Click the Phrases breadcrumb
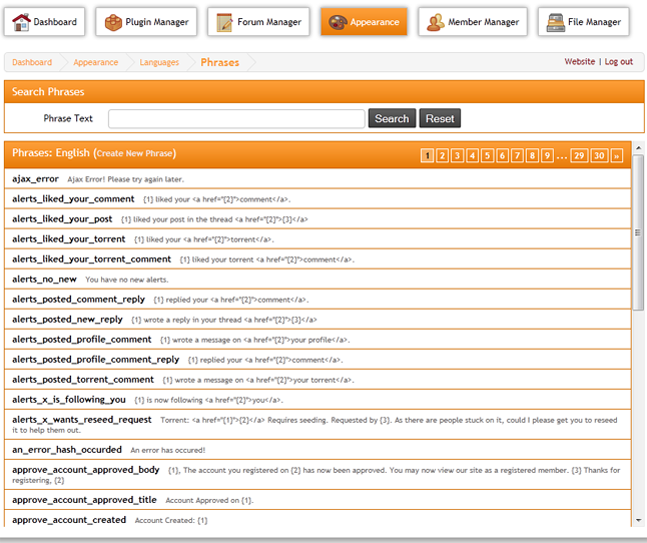Image resolution: width=647 pixels, height=543 pixels. pyautogui.click(x=220, y=62)
